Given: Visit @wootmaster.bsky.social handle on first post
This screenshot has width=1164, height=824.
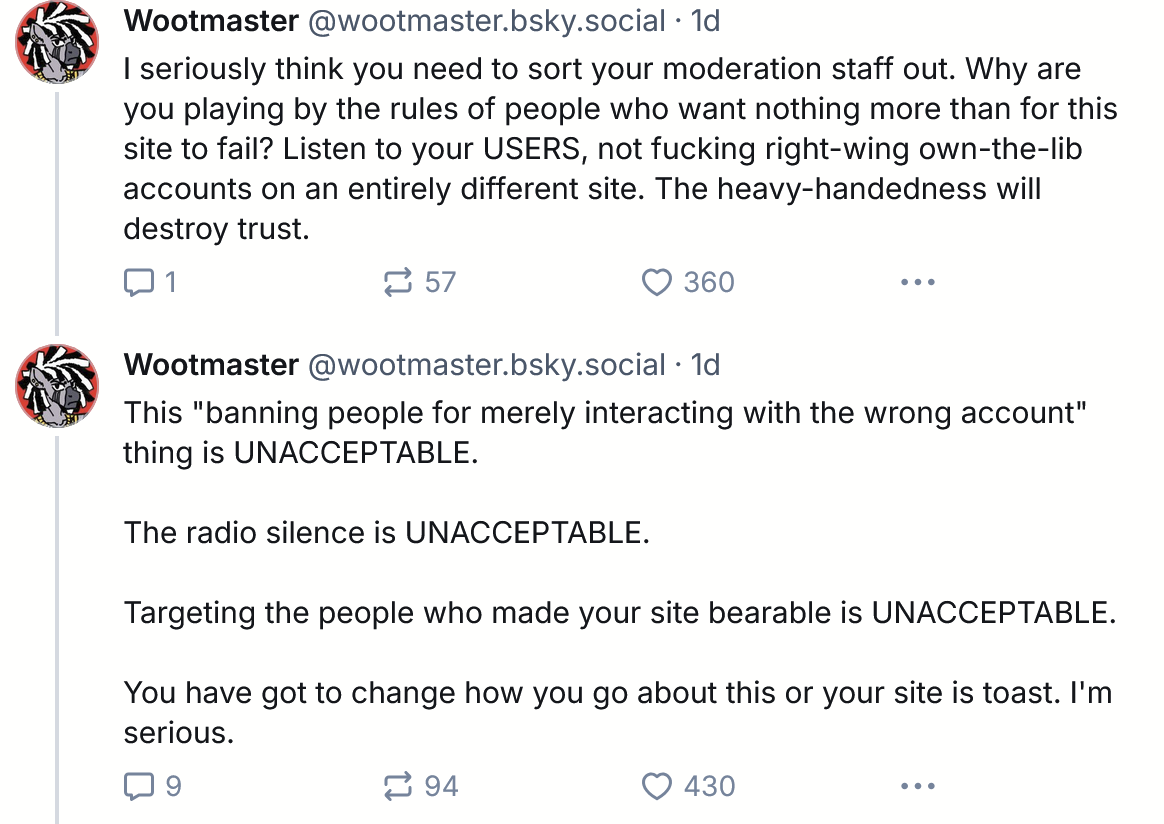Looking at the screenshot, I should 486,21.
